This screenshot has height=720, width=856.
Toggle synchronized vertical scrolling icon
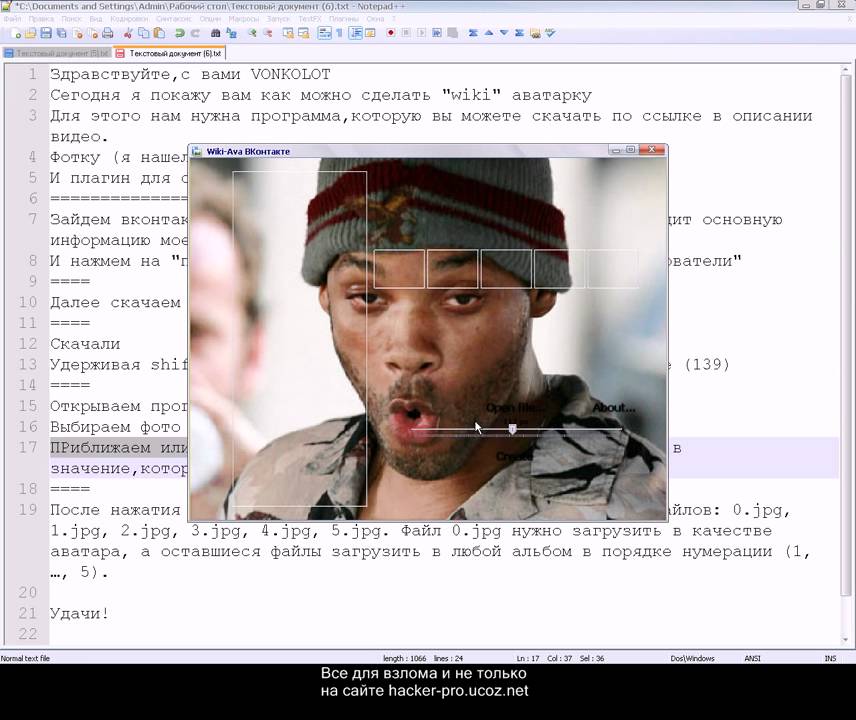[288, 33]
